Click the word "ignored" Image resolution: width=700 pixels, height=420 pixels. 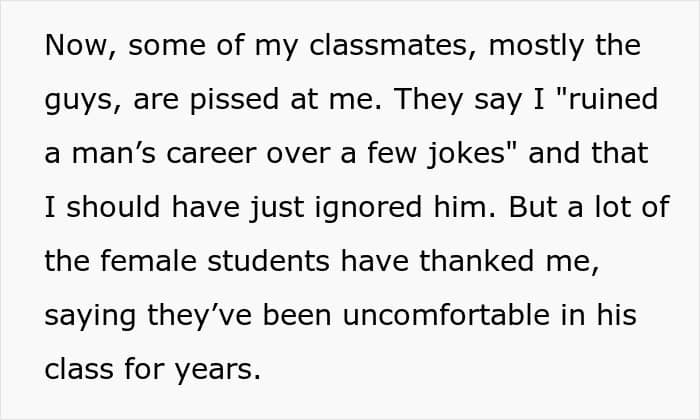pyautogui.click(x=368, y=208)
